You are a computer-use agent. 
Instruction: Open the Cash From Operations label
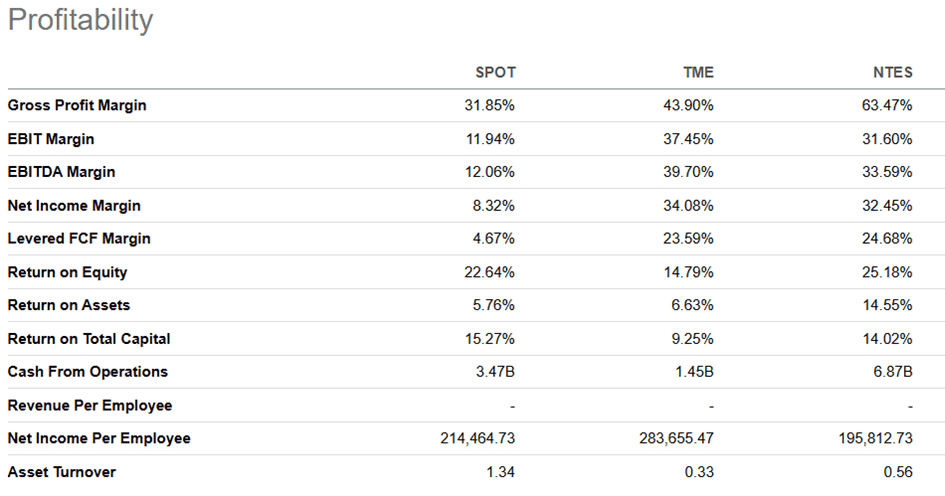coord(87,372)
